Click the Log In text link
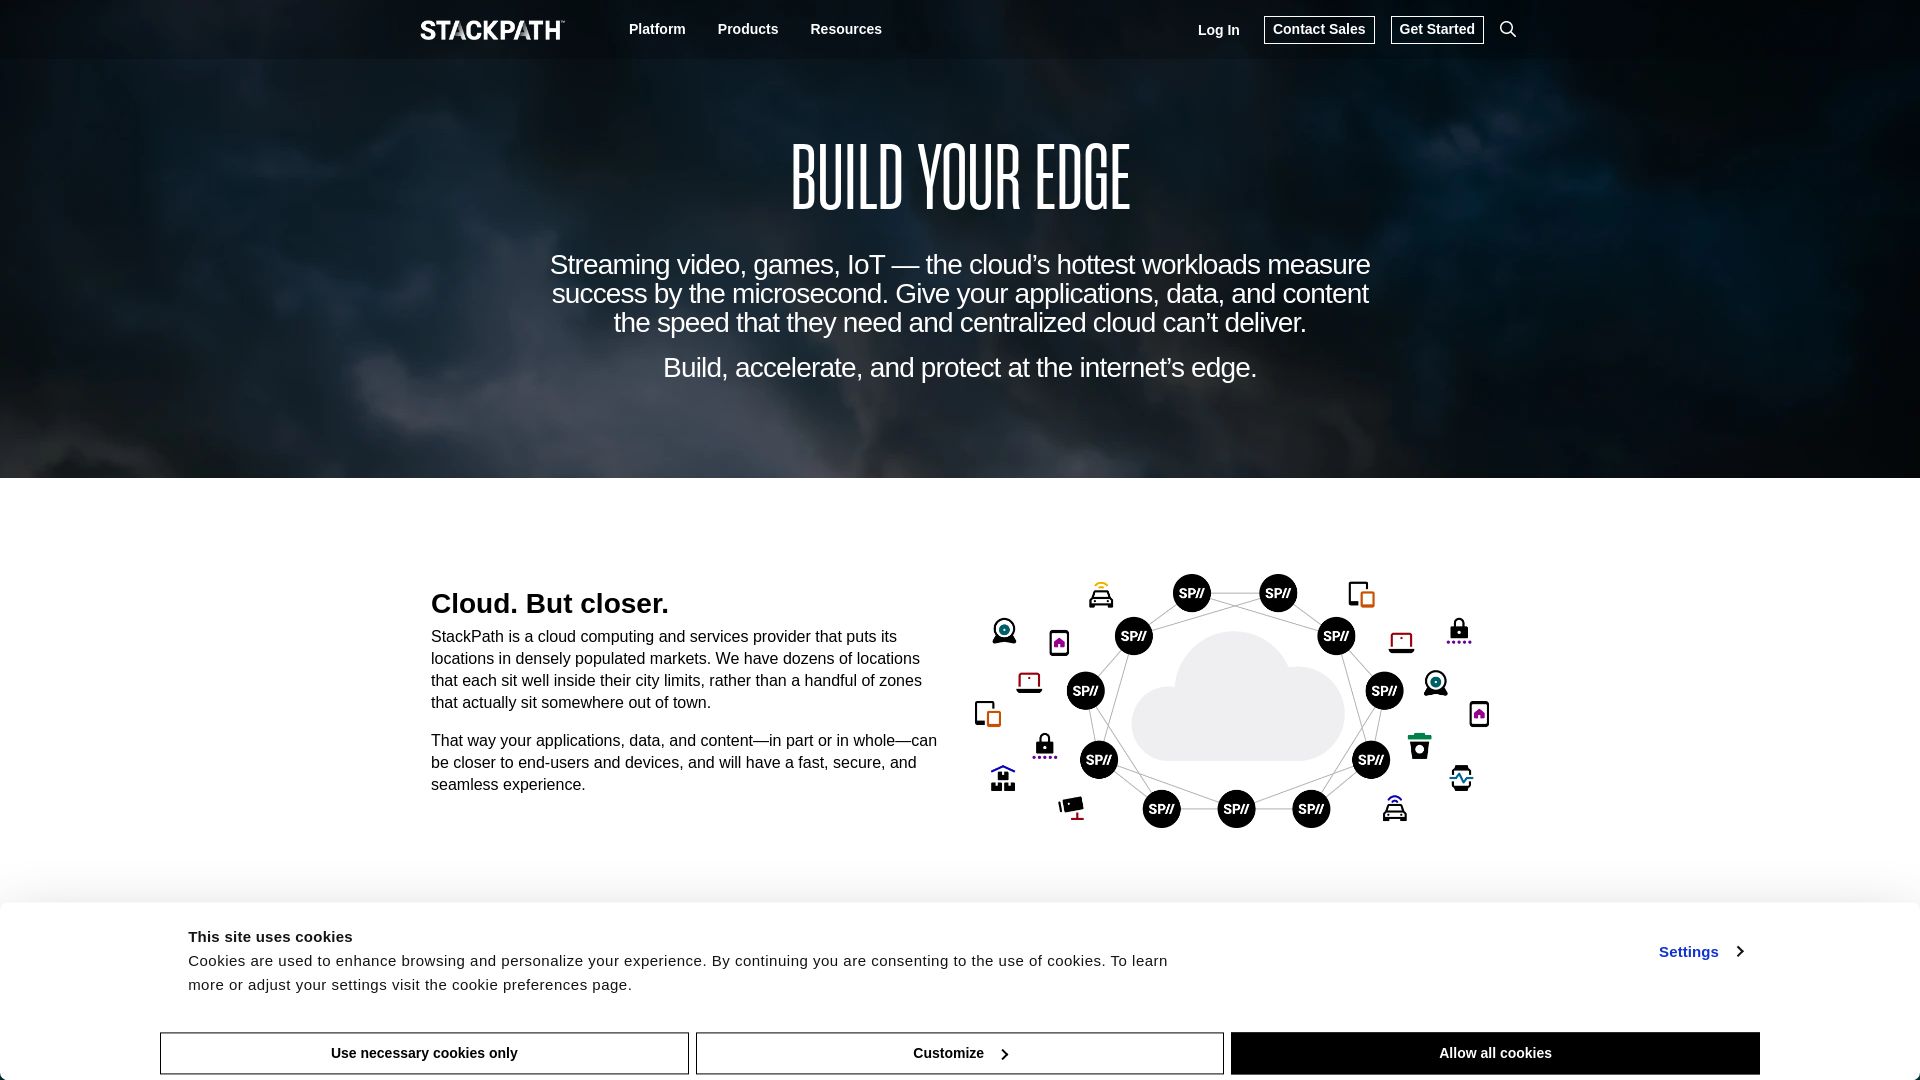 click(x=1218, y=29)
